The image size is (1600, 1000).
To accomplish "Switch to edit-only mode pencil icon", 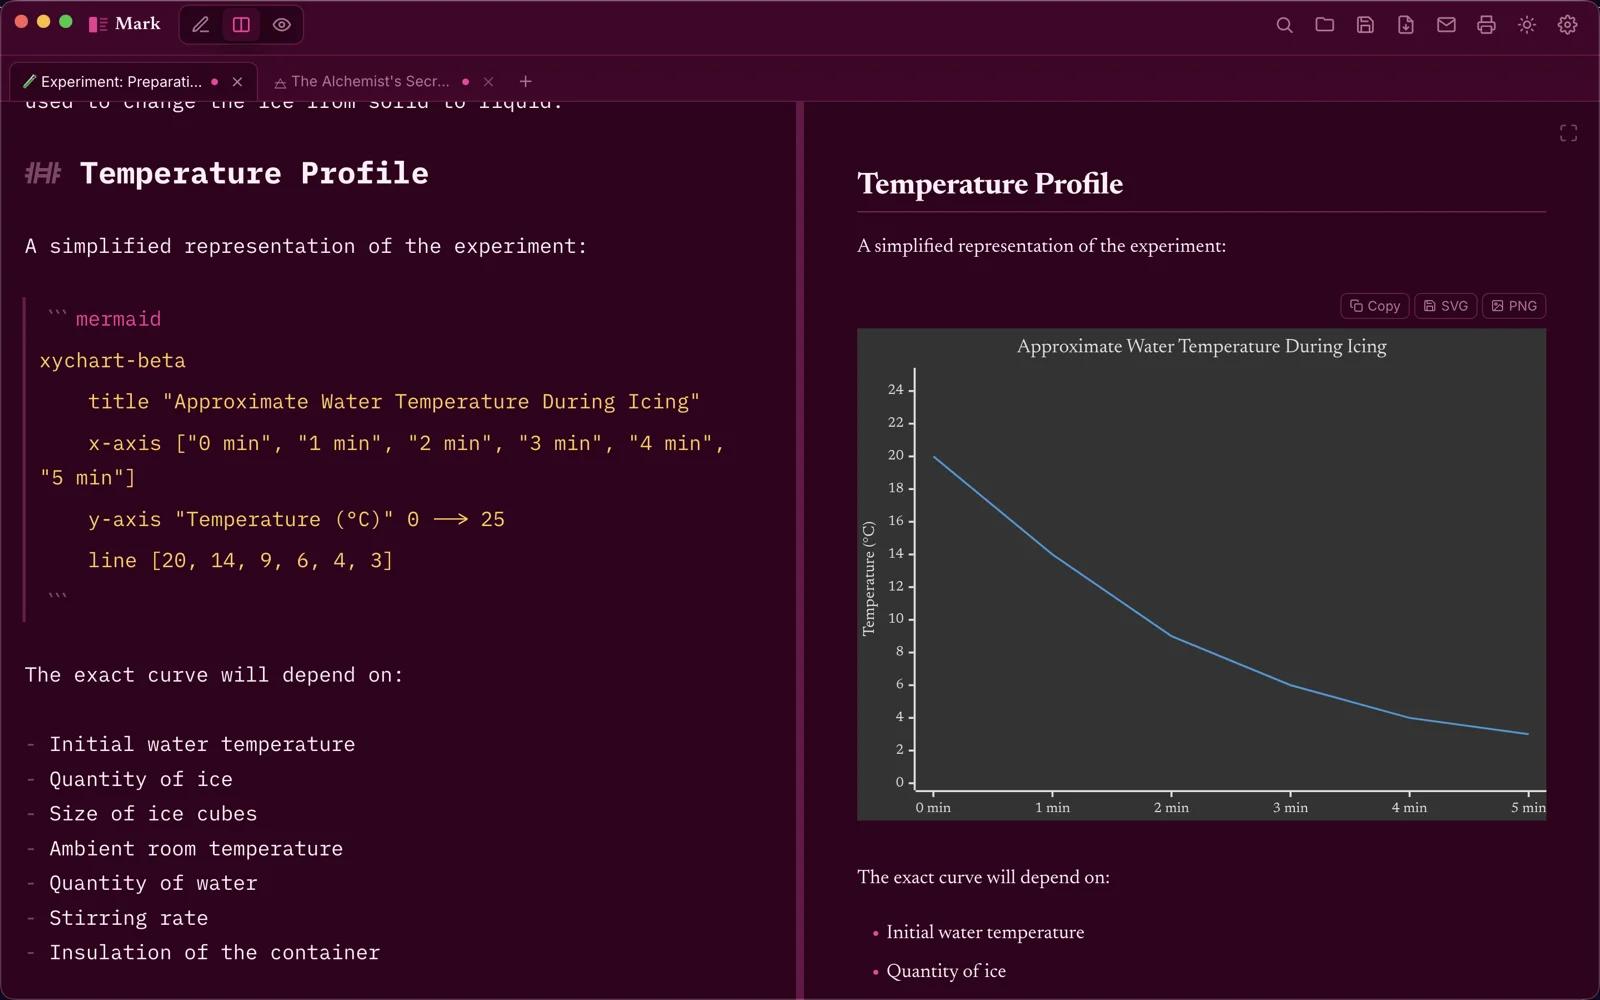I will click(x=201, y=25).
